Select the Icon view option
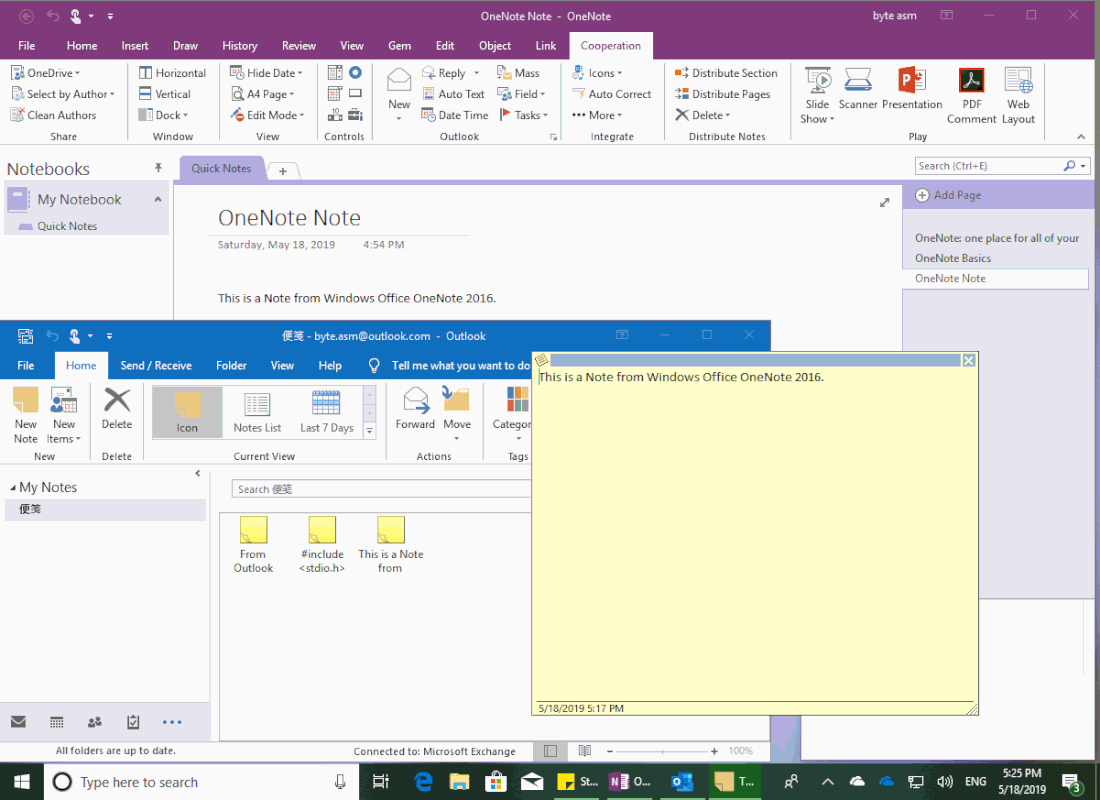This screenshot has width=1100, height=800. click(x=187, y=411)
